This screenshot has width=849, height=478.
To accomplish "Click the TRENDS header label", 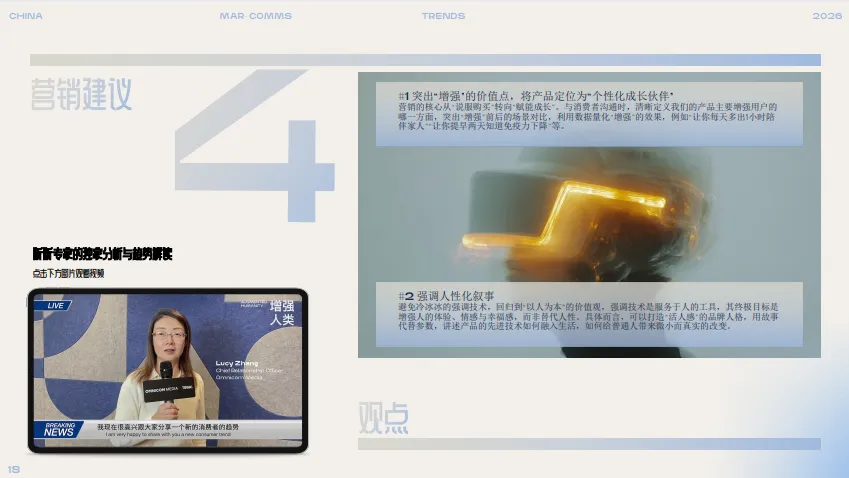I will click(x=443, y=16).
